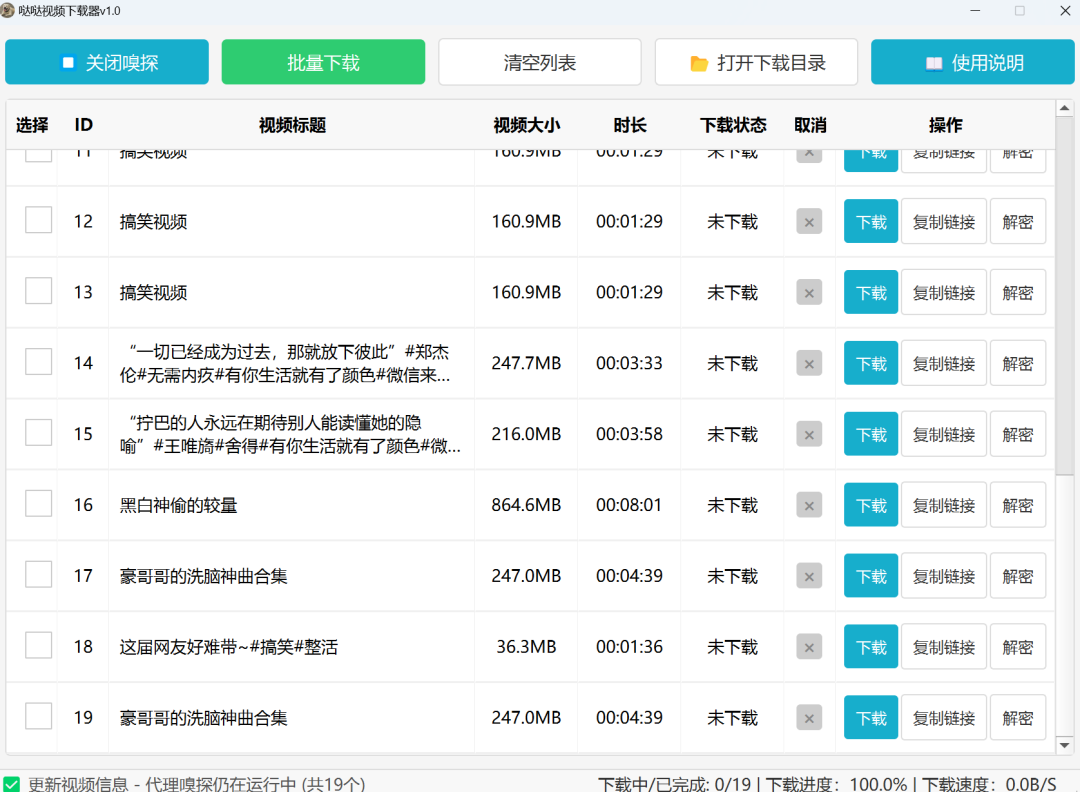
Task: Click the 时长 column header
Action: click(630, 125)
